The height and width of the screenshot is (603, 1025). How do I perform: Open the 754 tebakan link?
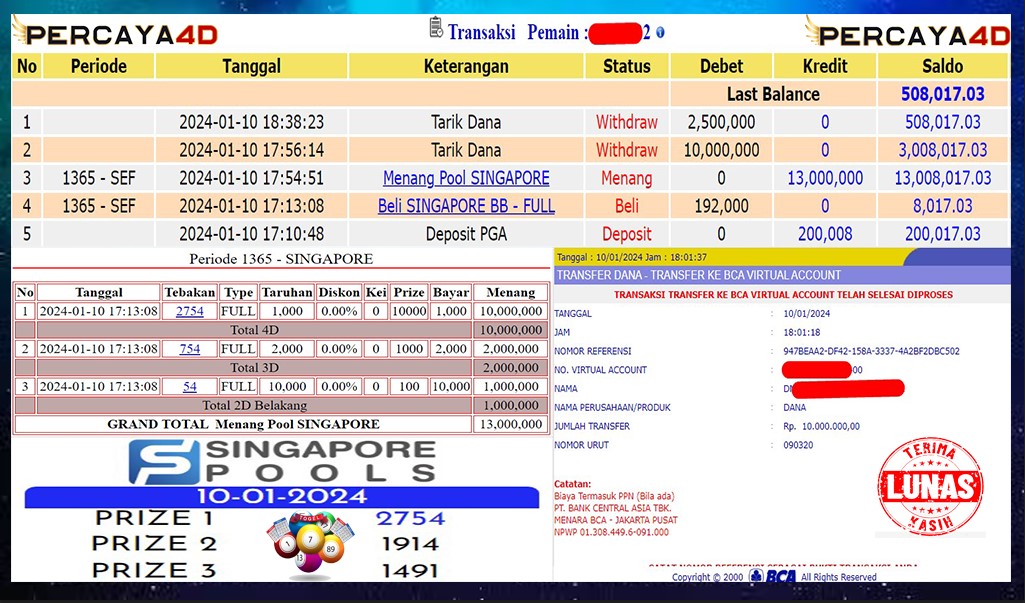coord(190,349)
